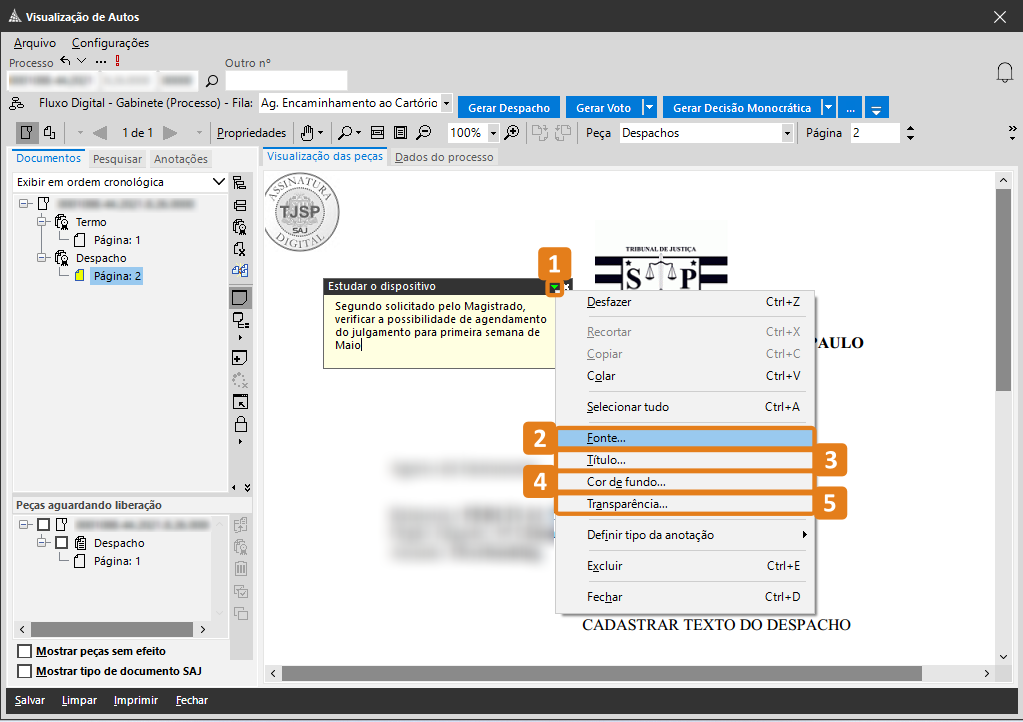The height and width of the screenshot is (722, 1023).
Task: Open the Gerar Decisão Monocrática dropdown arrow
Action: [x=828, y=108]
